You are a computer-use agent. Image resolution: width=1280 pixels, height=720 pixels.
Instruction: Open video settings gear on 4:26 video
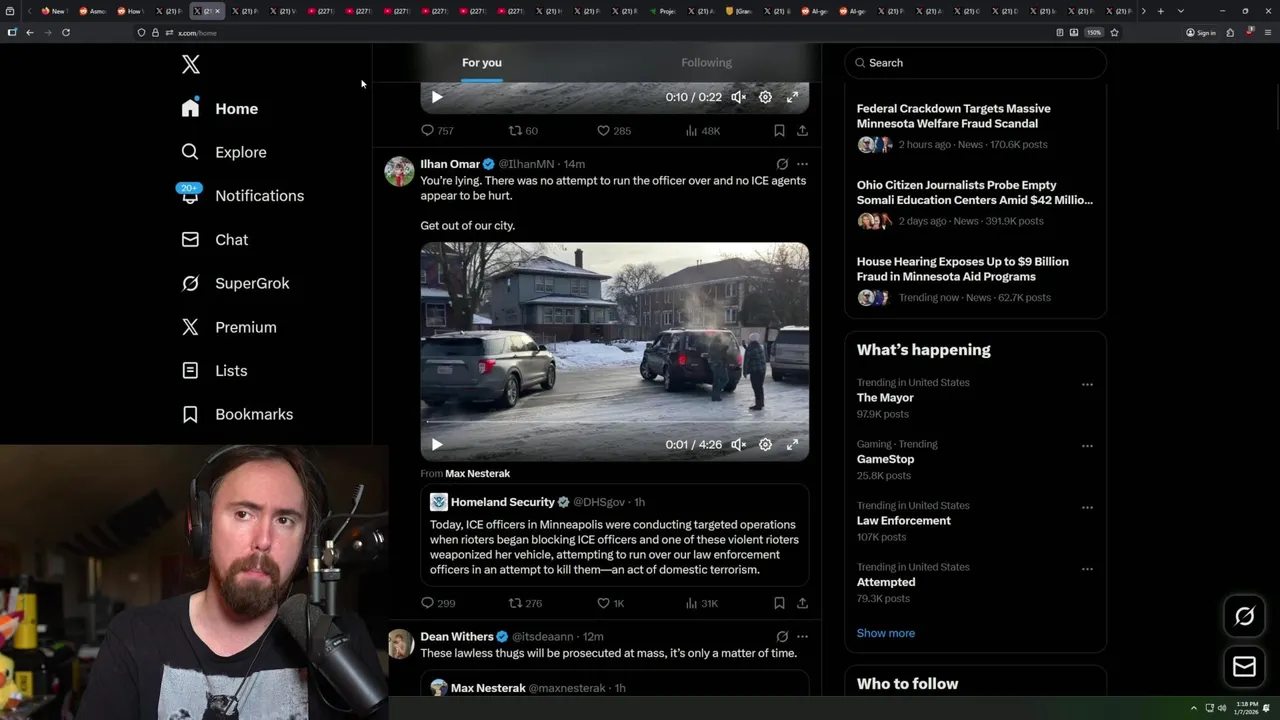click(x=765, y=445)
